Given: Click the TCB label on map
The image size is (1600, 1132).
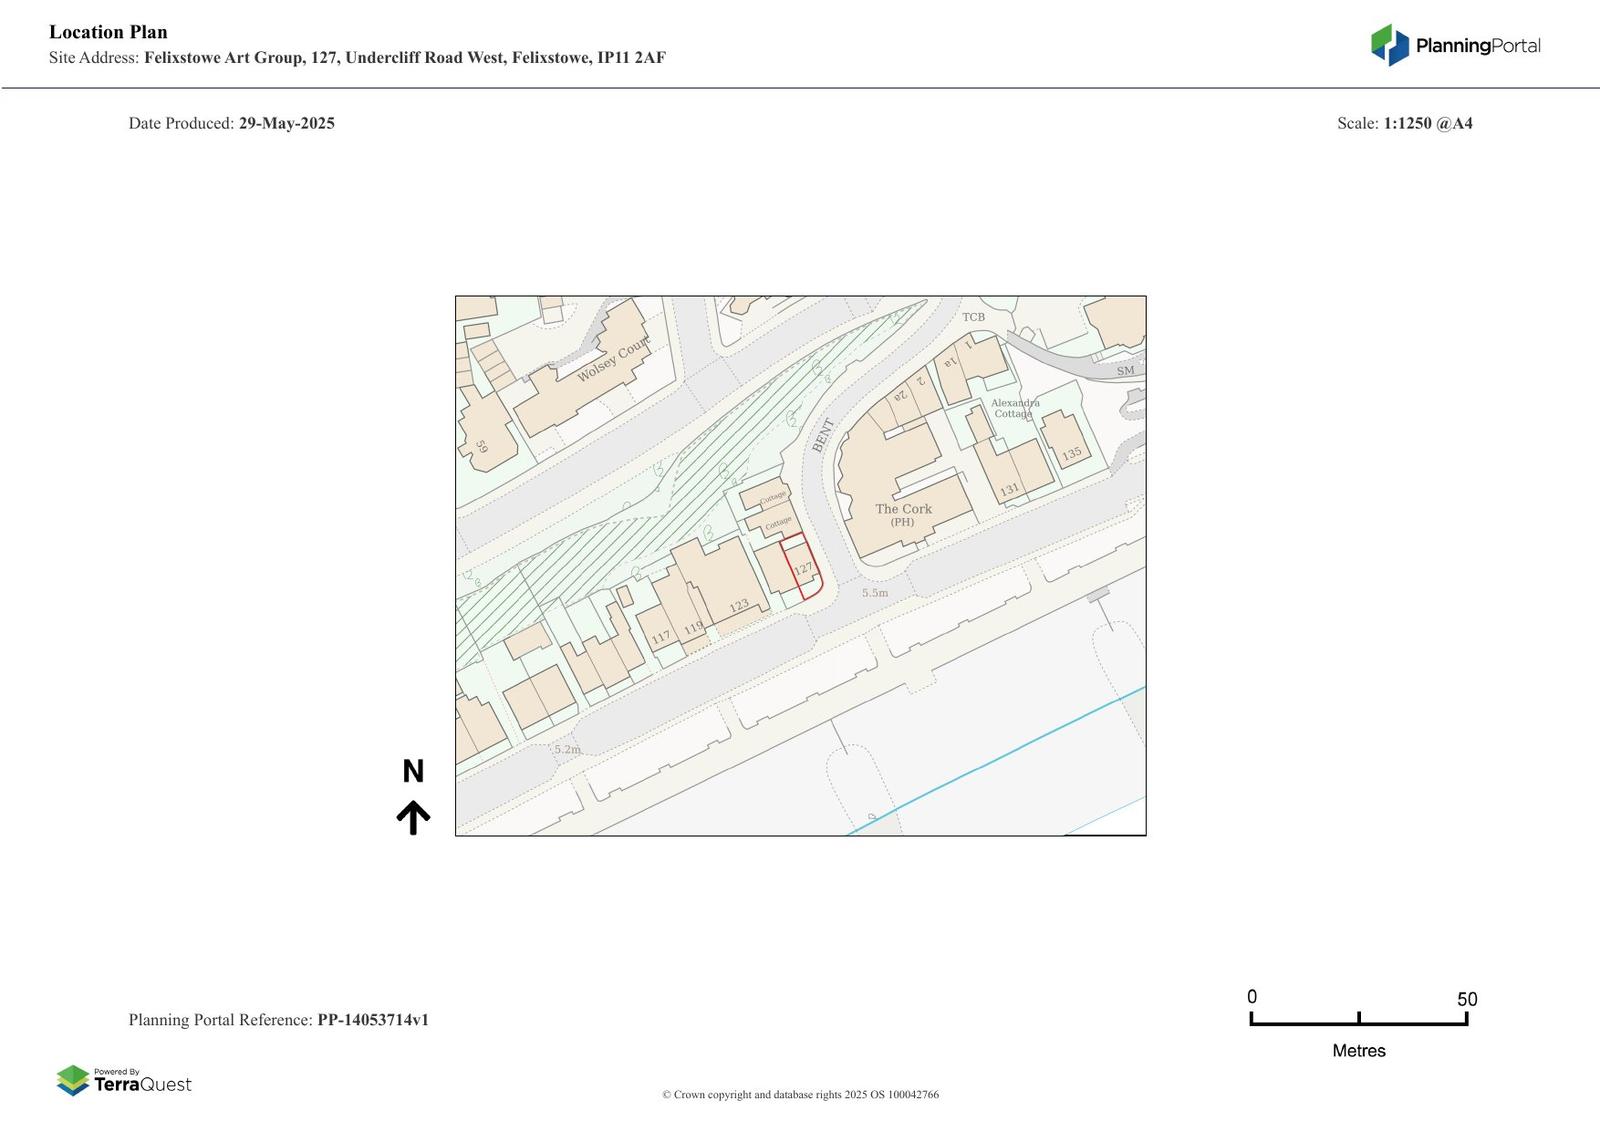Looking at the screenshot, I should pyautogui.click(x=973, y=317).
